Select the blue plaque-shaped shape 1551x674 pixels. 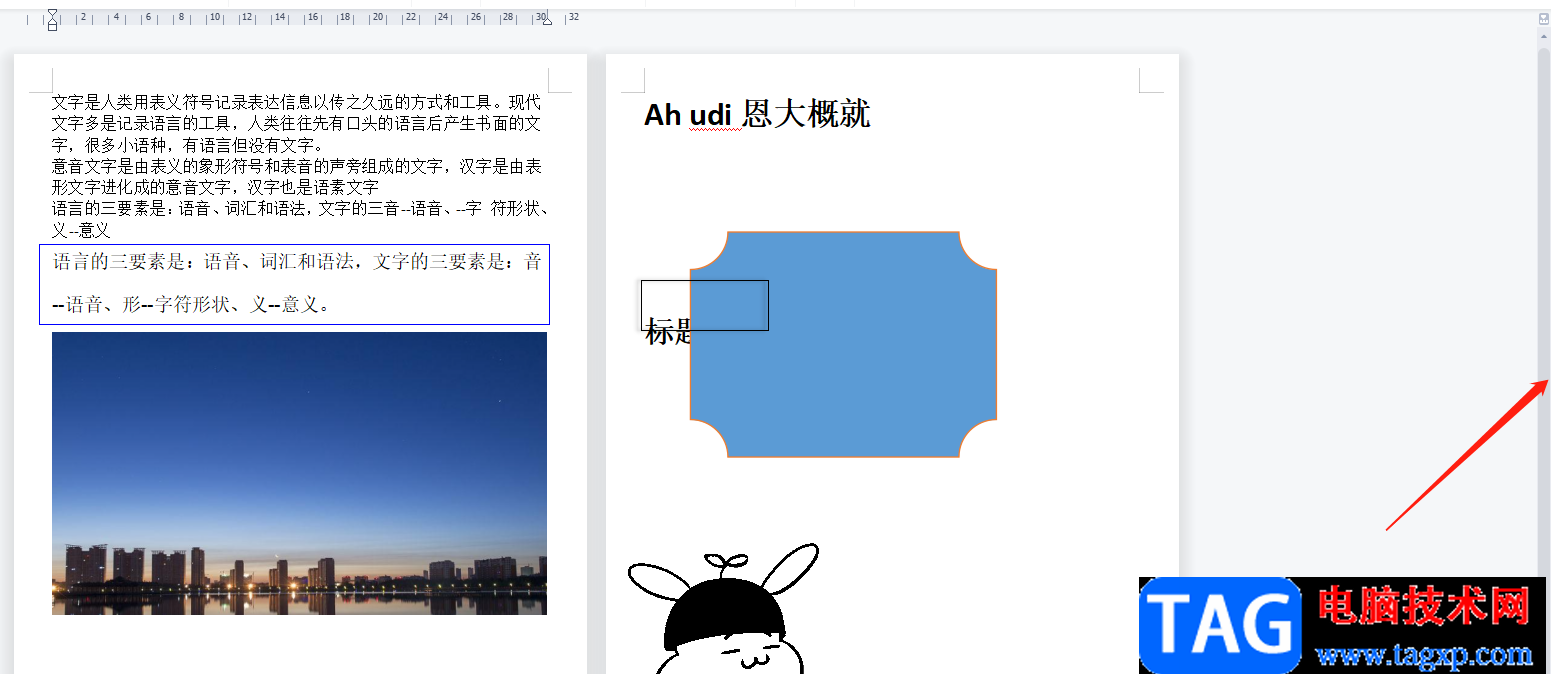[843, 344]
